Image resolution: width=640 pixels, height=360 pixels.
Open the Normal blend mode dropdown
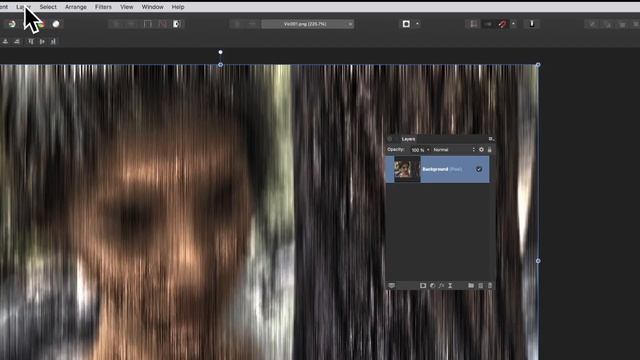(454, 150)
